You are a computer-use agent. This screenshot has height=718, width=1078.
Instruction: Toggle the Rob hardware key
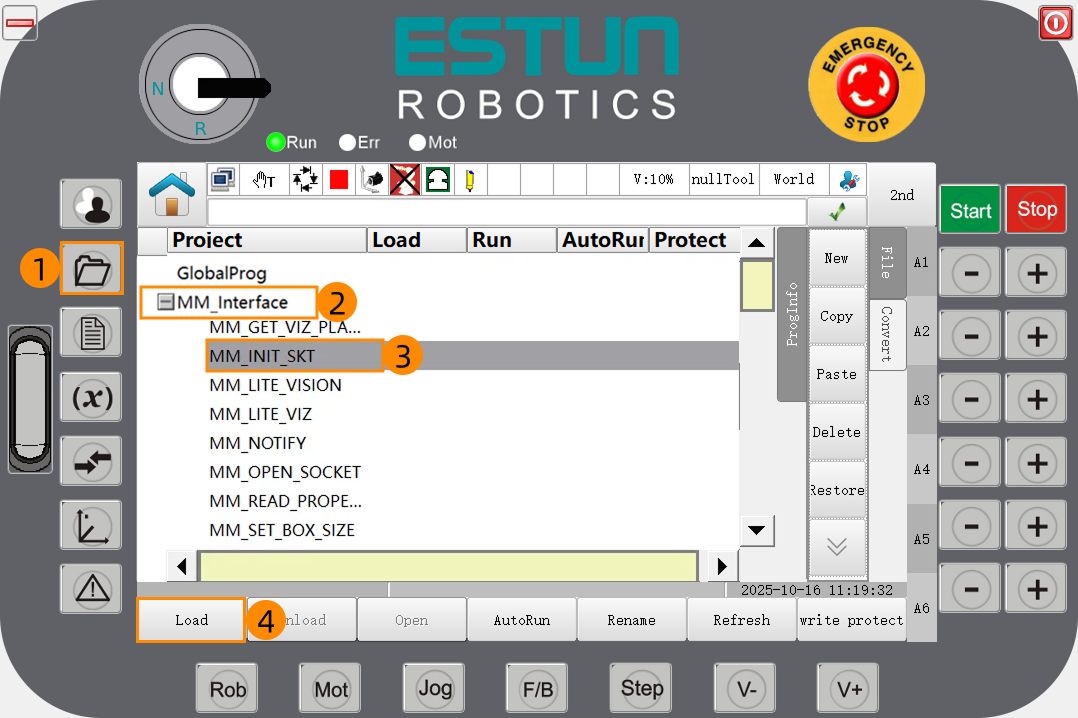(227, 688)
